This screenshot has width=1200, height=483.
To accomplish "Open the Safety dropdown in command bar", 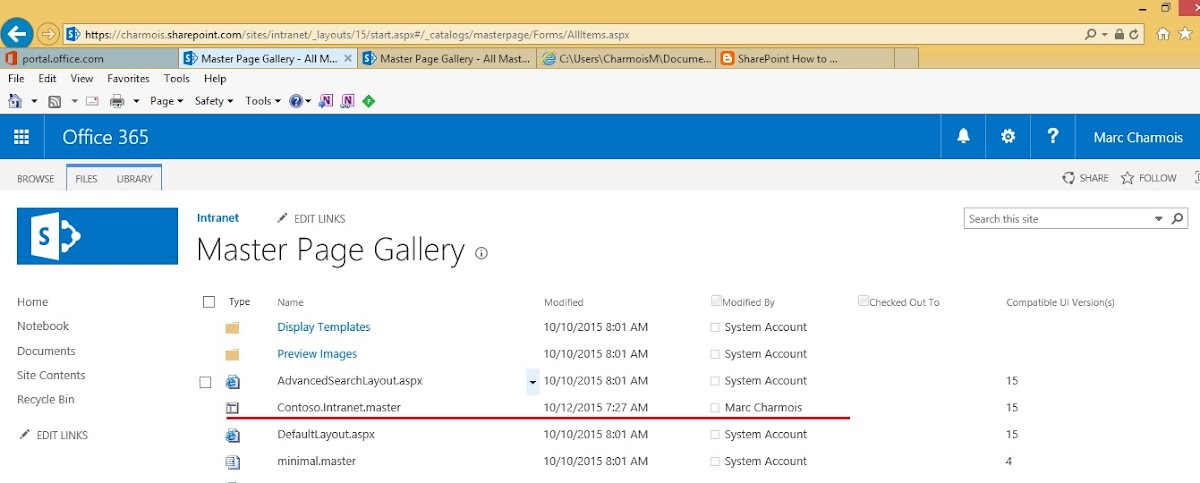I will 213,101.
